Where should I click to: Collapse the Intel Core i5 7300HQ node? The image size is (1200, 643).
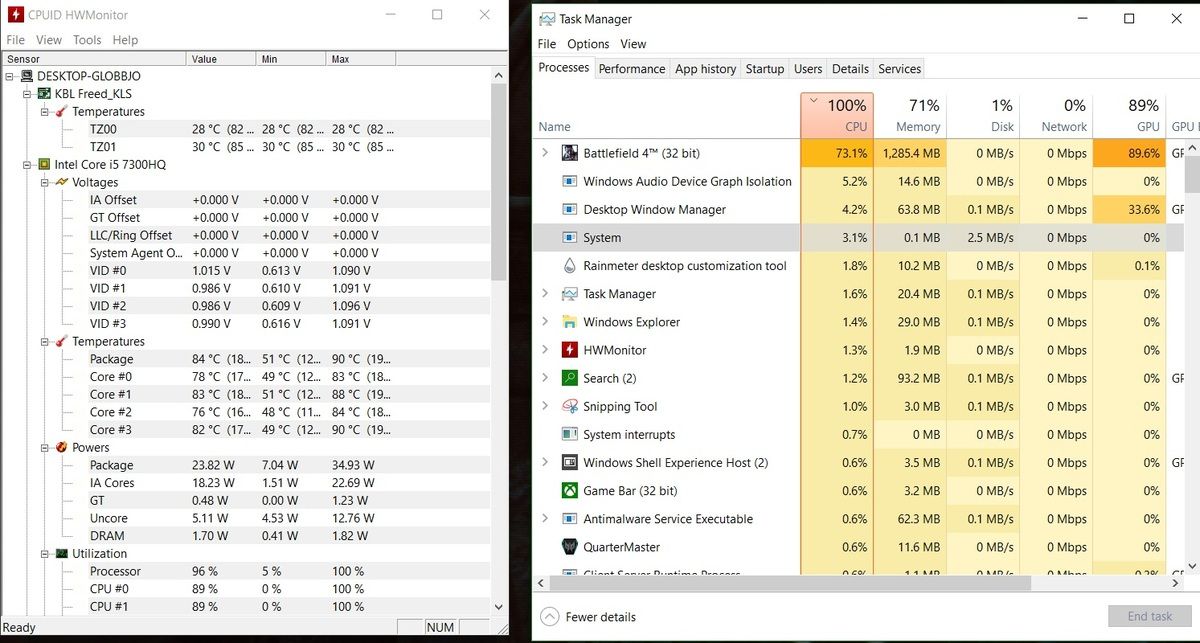[28, 164]
